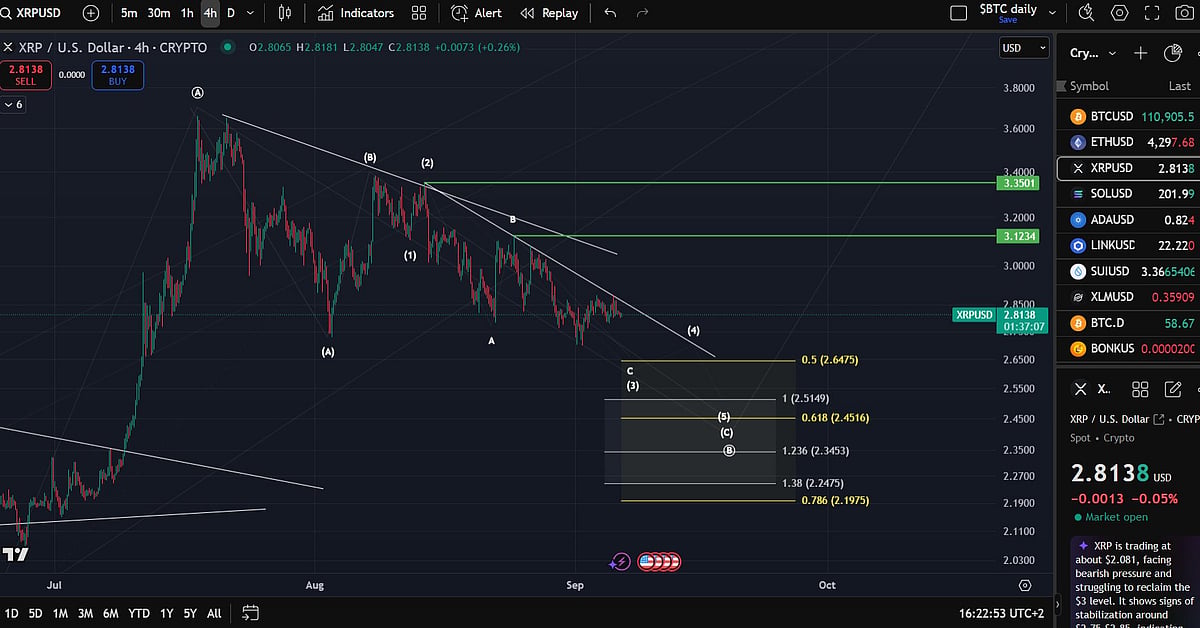
Task: Expand the timeframe interval dropdown
Action: pos(250,13)
